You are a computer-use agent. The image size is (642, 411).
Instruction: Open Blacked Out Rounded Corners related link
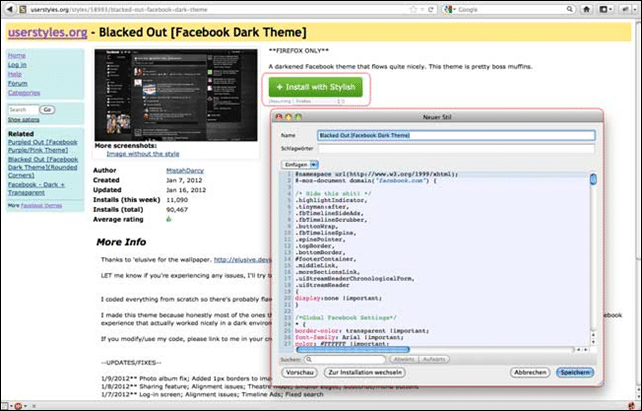point(43,167)
